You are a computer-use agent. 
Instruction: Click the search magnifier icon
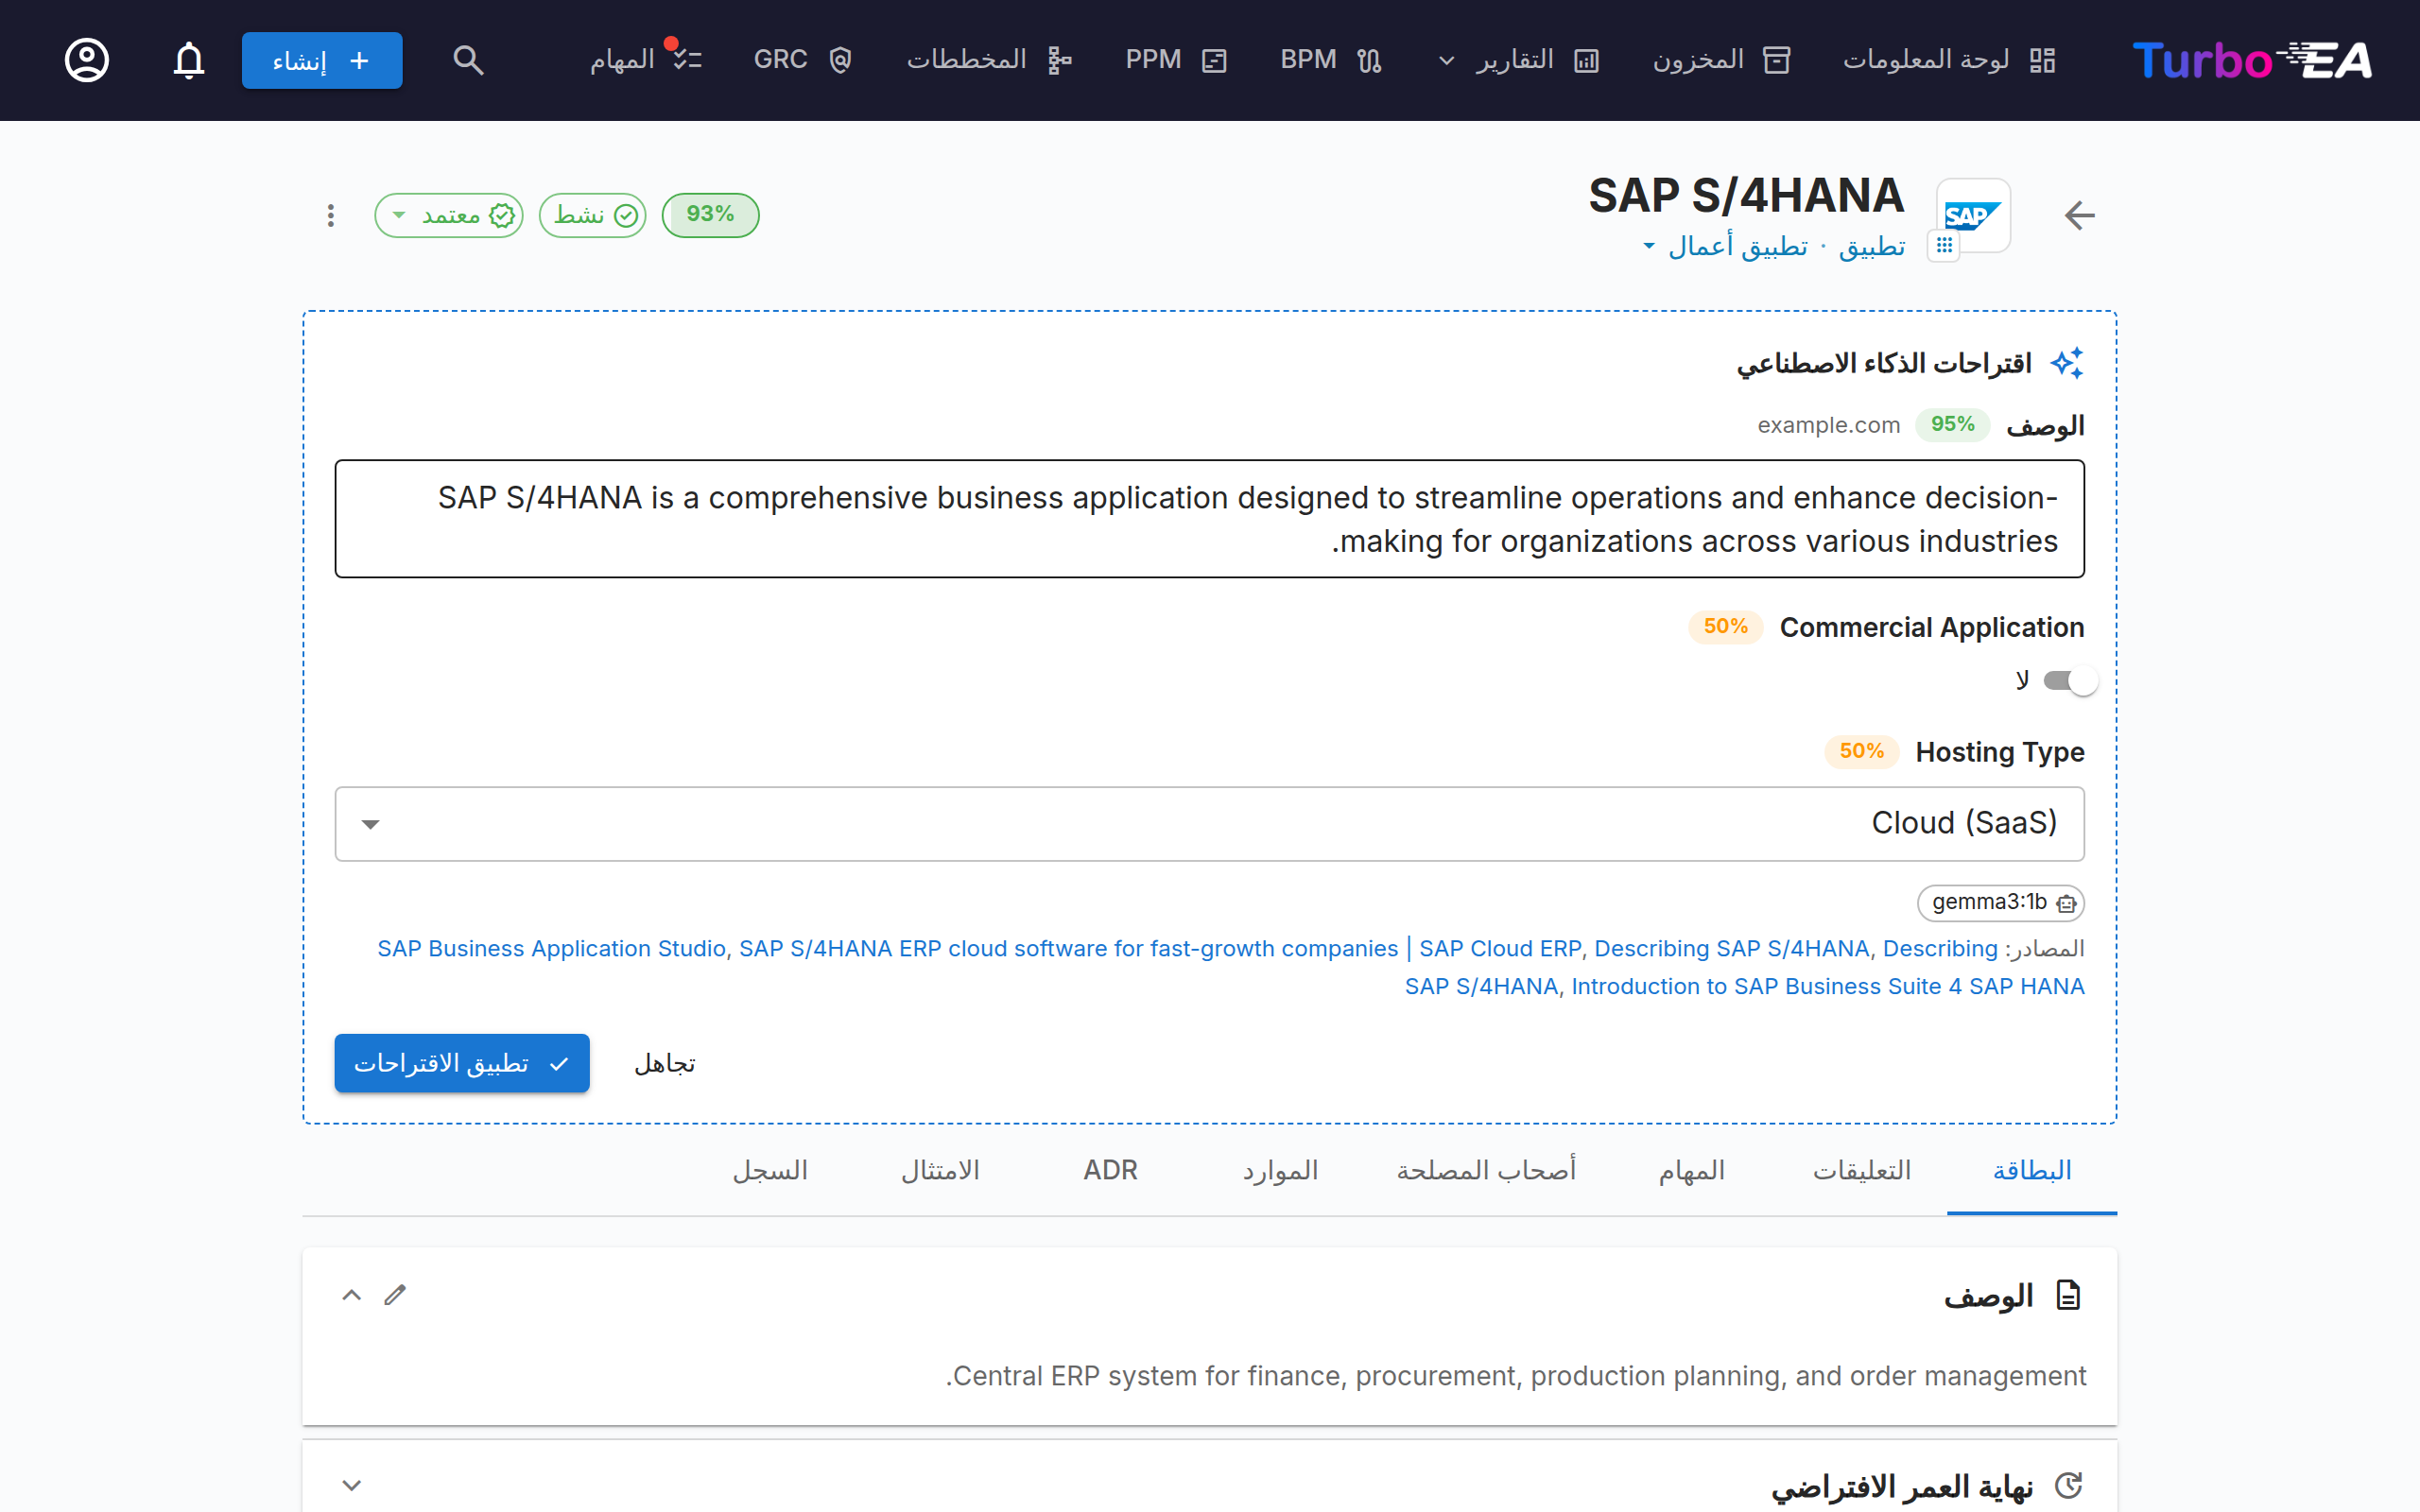click(x=468, y=60)
